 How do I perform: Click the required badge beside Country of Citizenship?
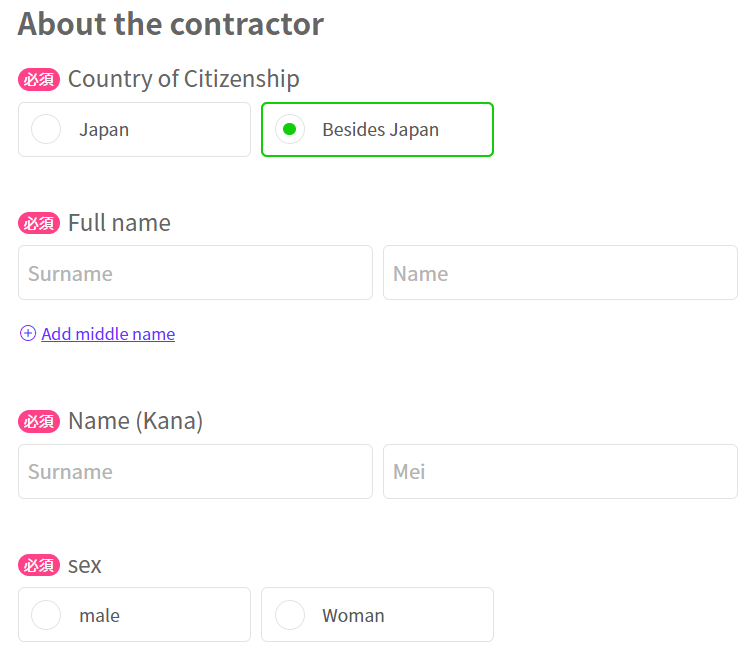coord(39,80)
